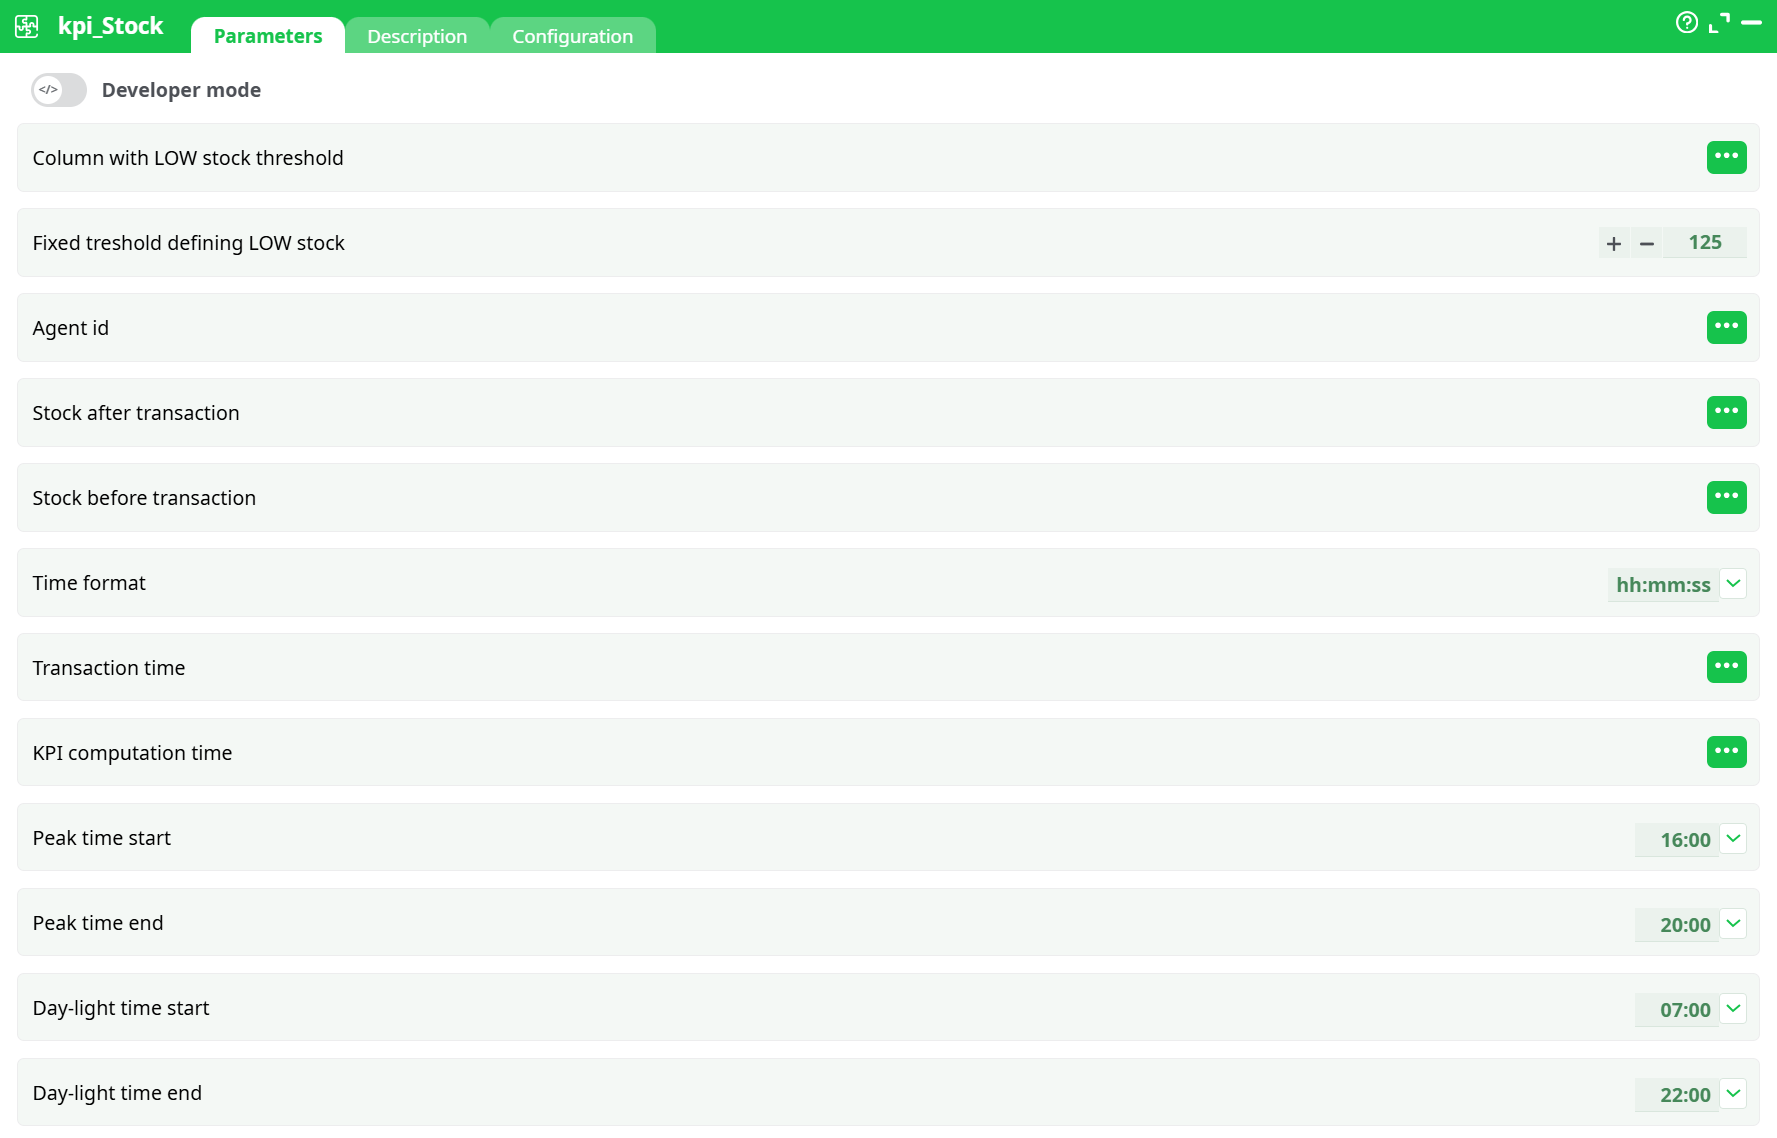Switch to the Configuration tab
The width and height of the screenshot is (1777, 1138).
572,35
